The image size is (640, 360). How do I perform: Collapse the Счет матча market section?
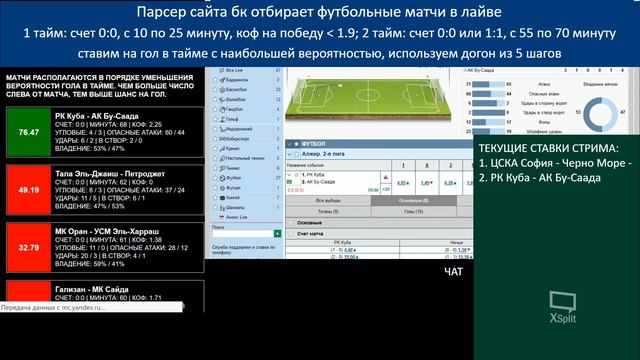click(x=291, y=234)
